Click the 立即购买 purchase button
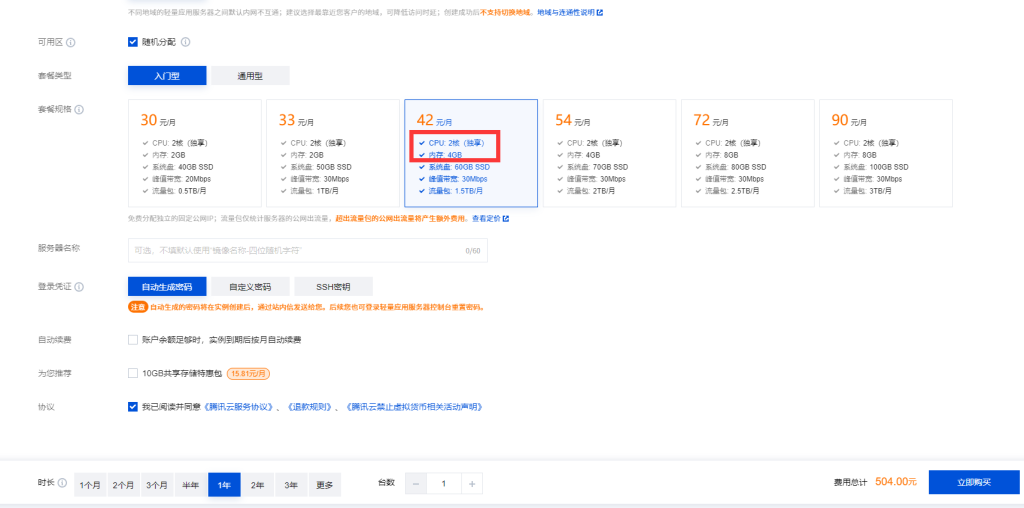This screenshot has height=508, width=1024. (974, 483)
